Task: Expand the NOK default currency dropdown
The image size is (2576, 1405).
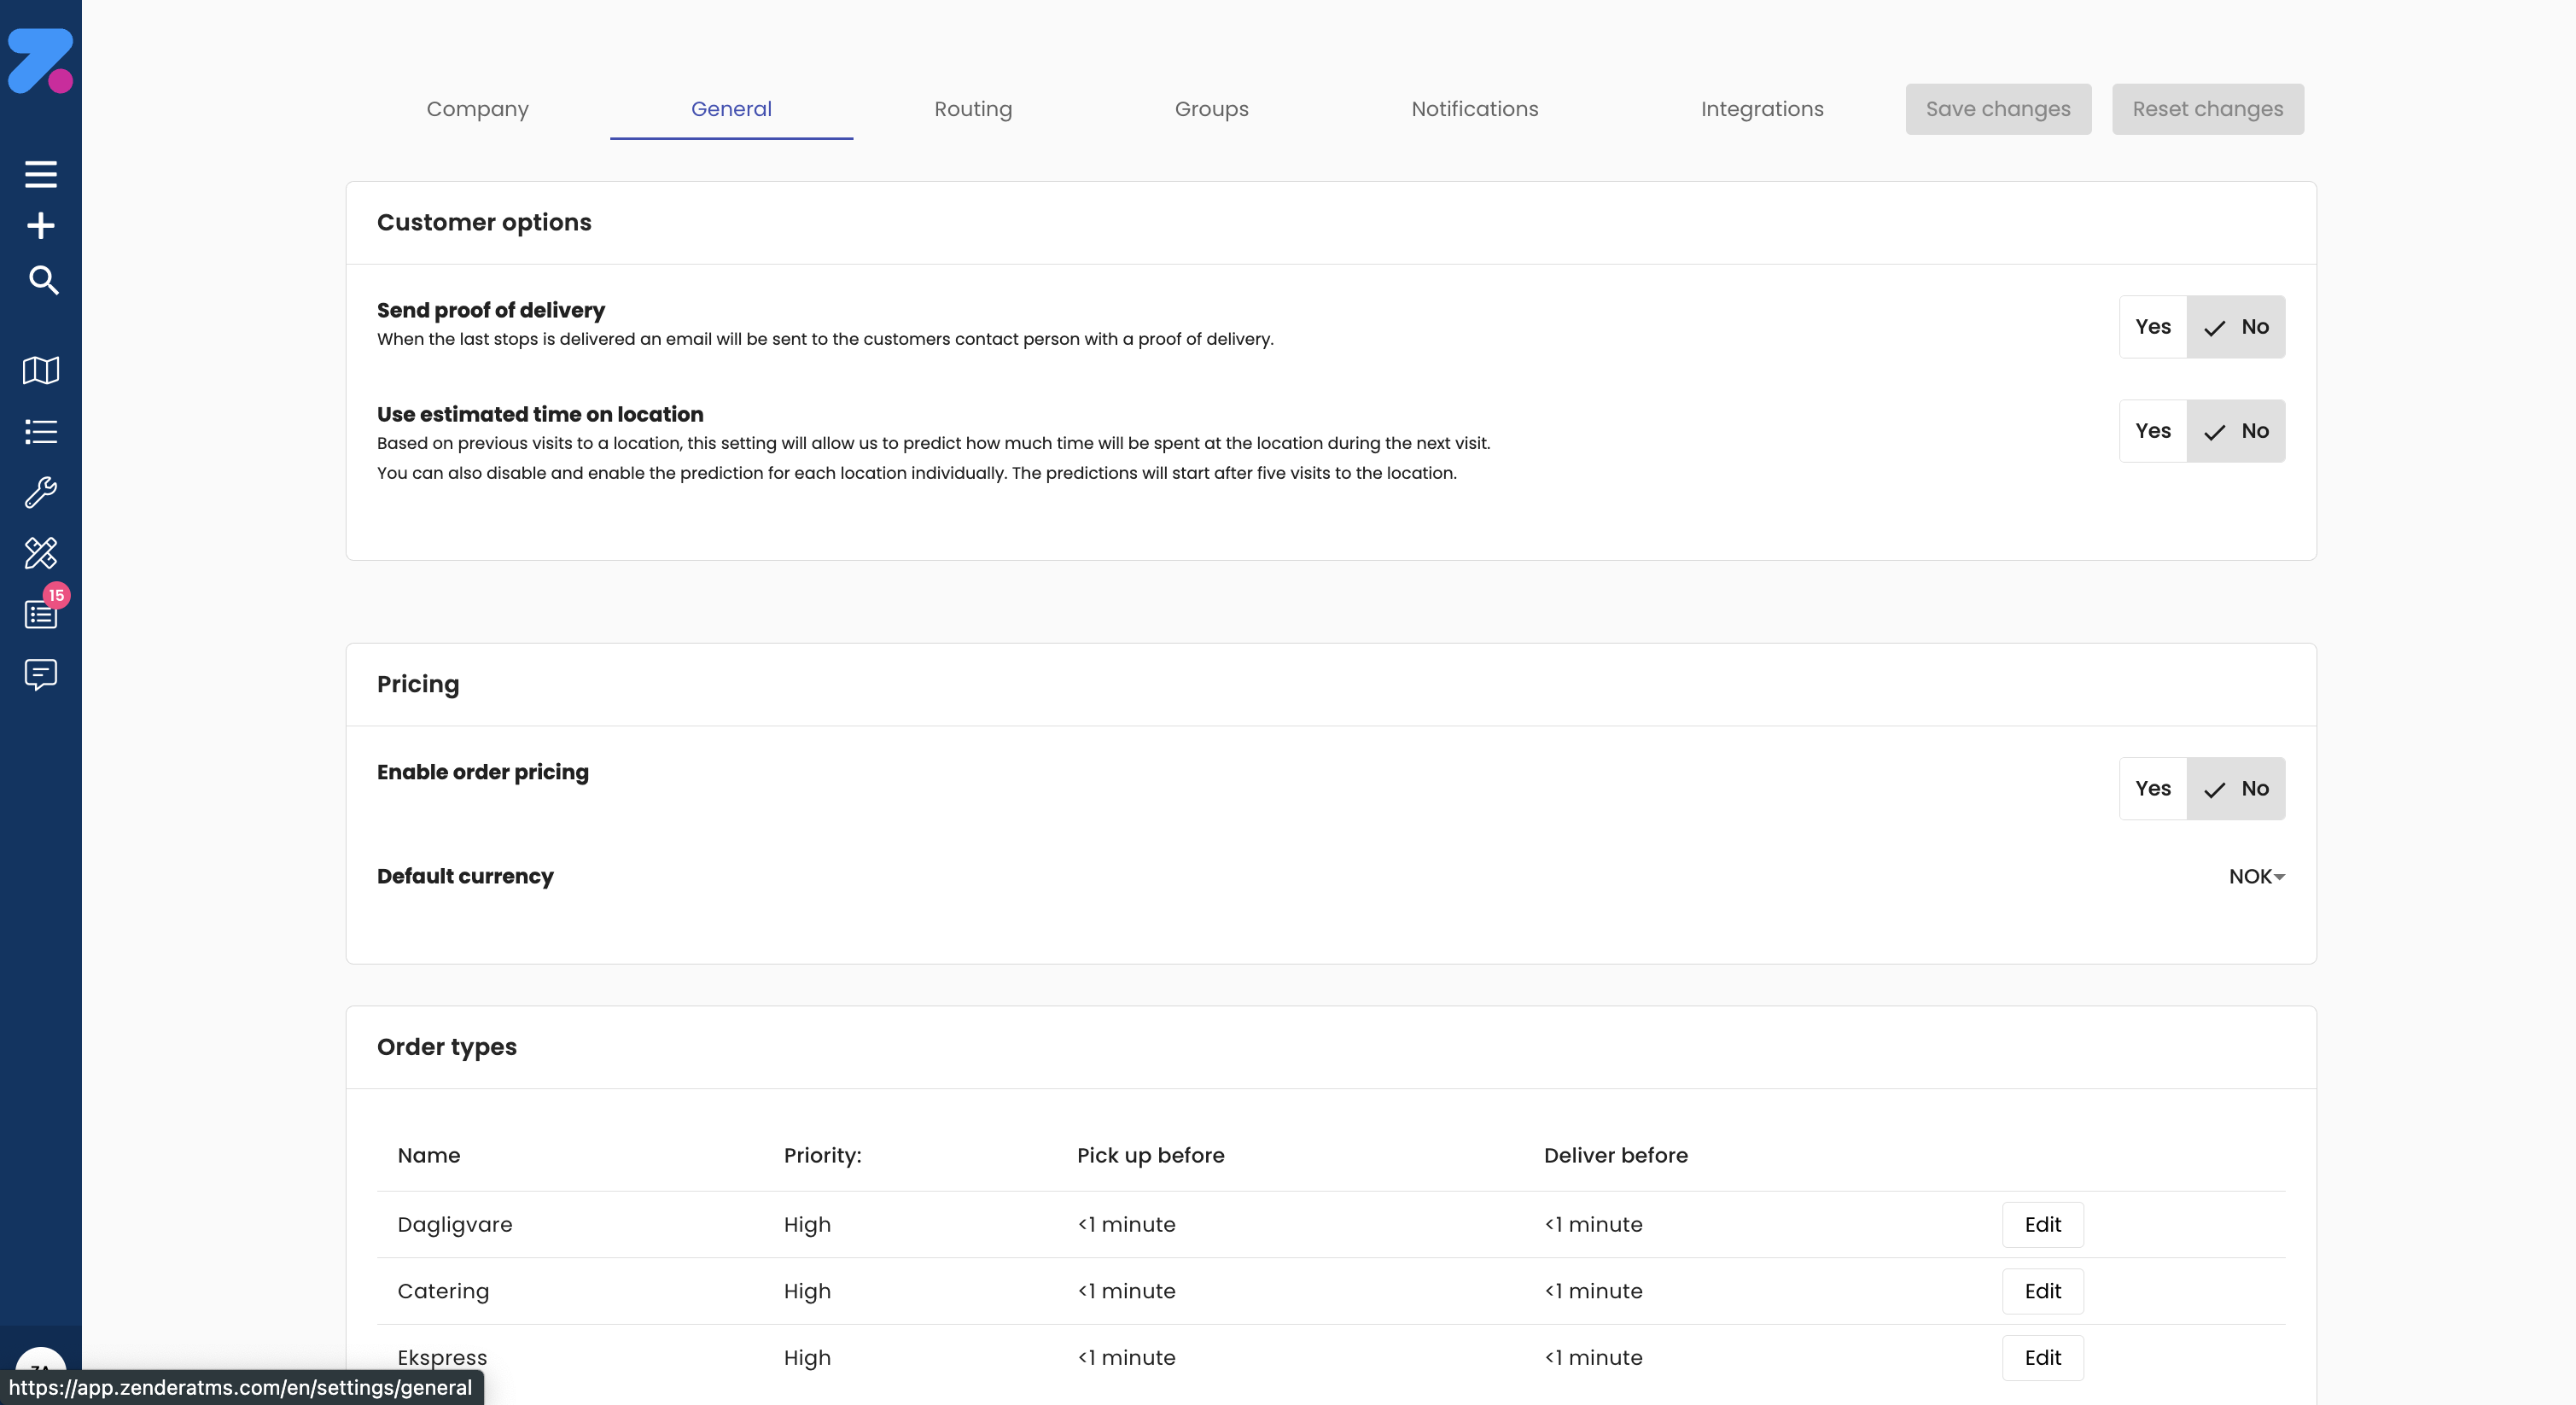Action: pyautogui.click(x=2256, y=877)
